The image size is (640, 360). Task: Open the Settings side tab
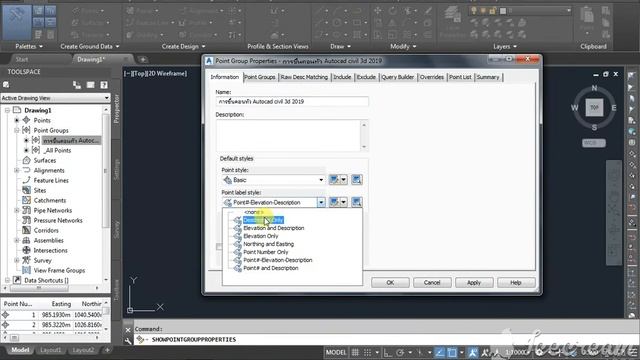pyautogui.click(x=116, y=169)
